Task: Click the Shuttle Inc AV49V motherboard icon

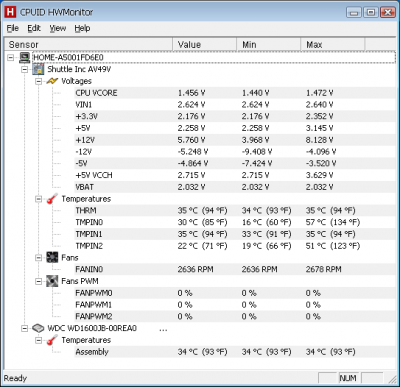Action: [x=38, y=69]
